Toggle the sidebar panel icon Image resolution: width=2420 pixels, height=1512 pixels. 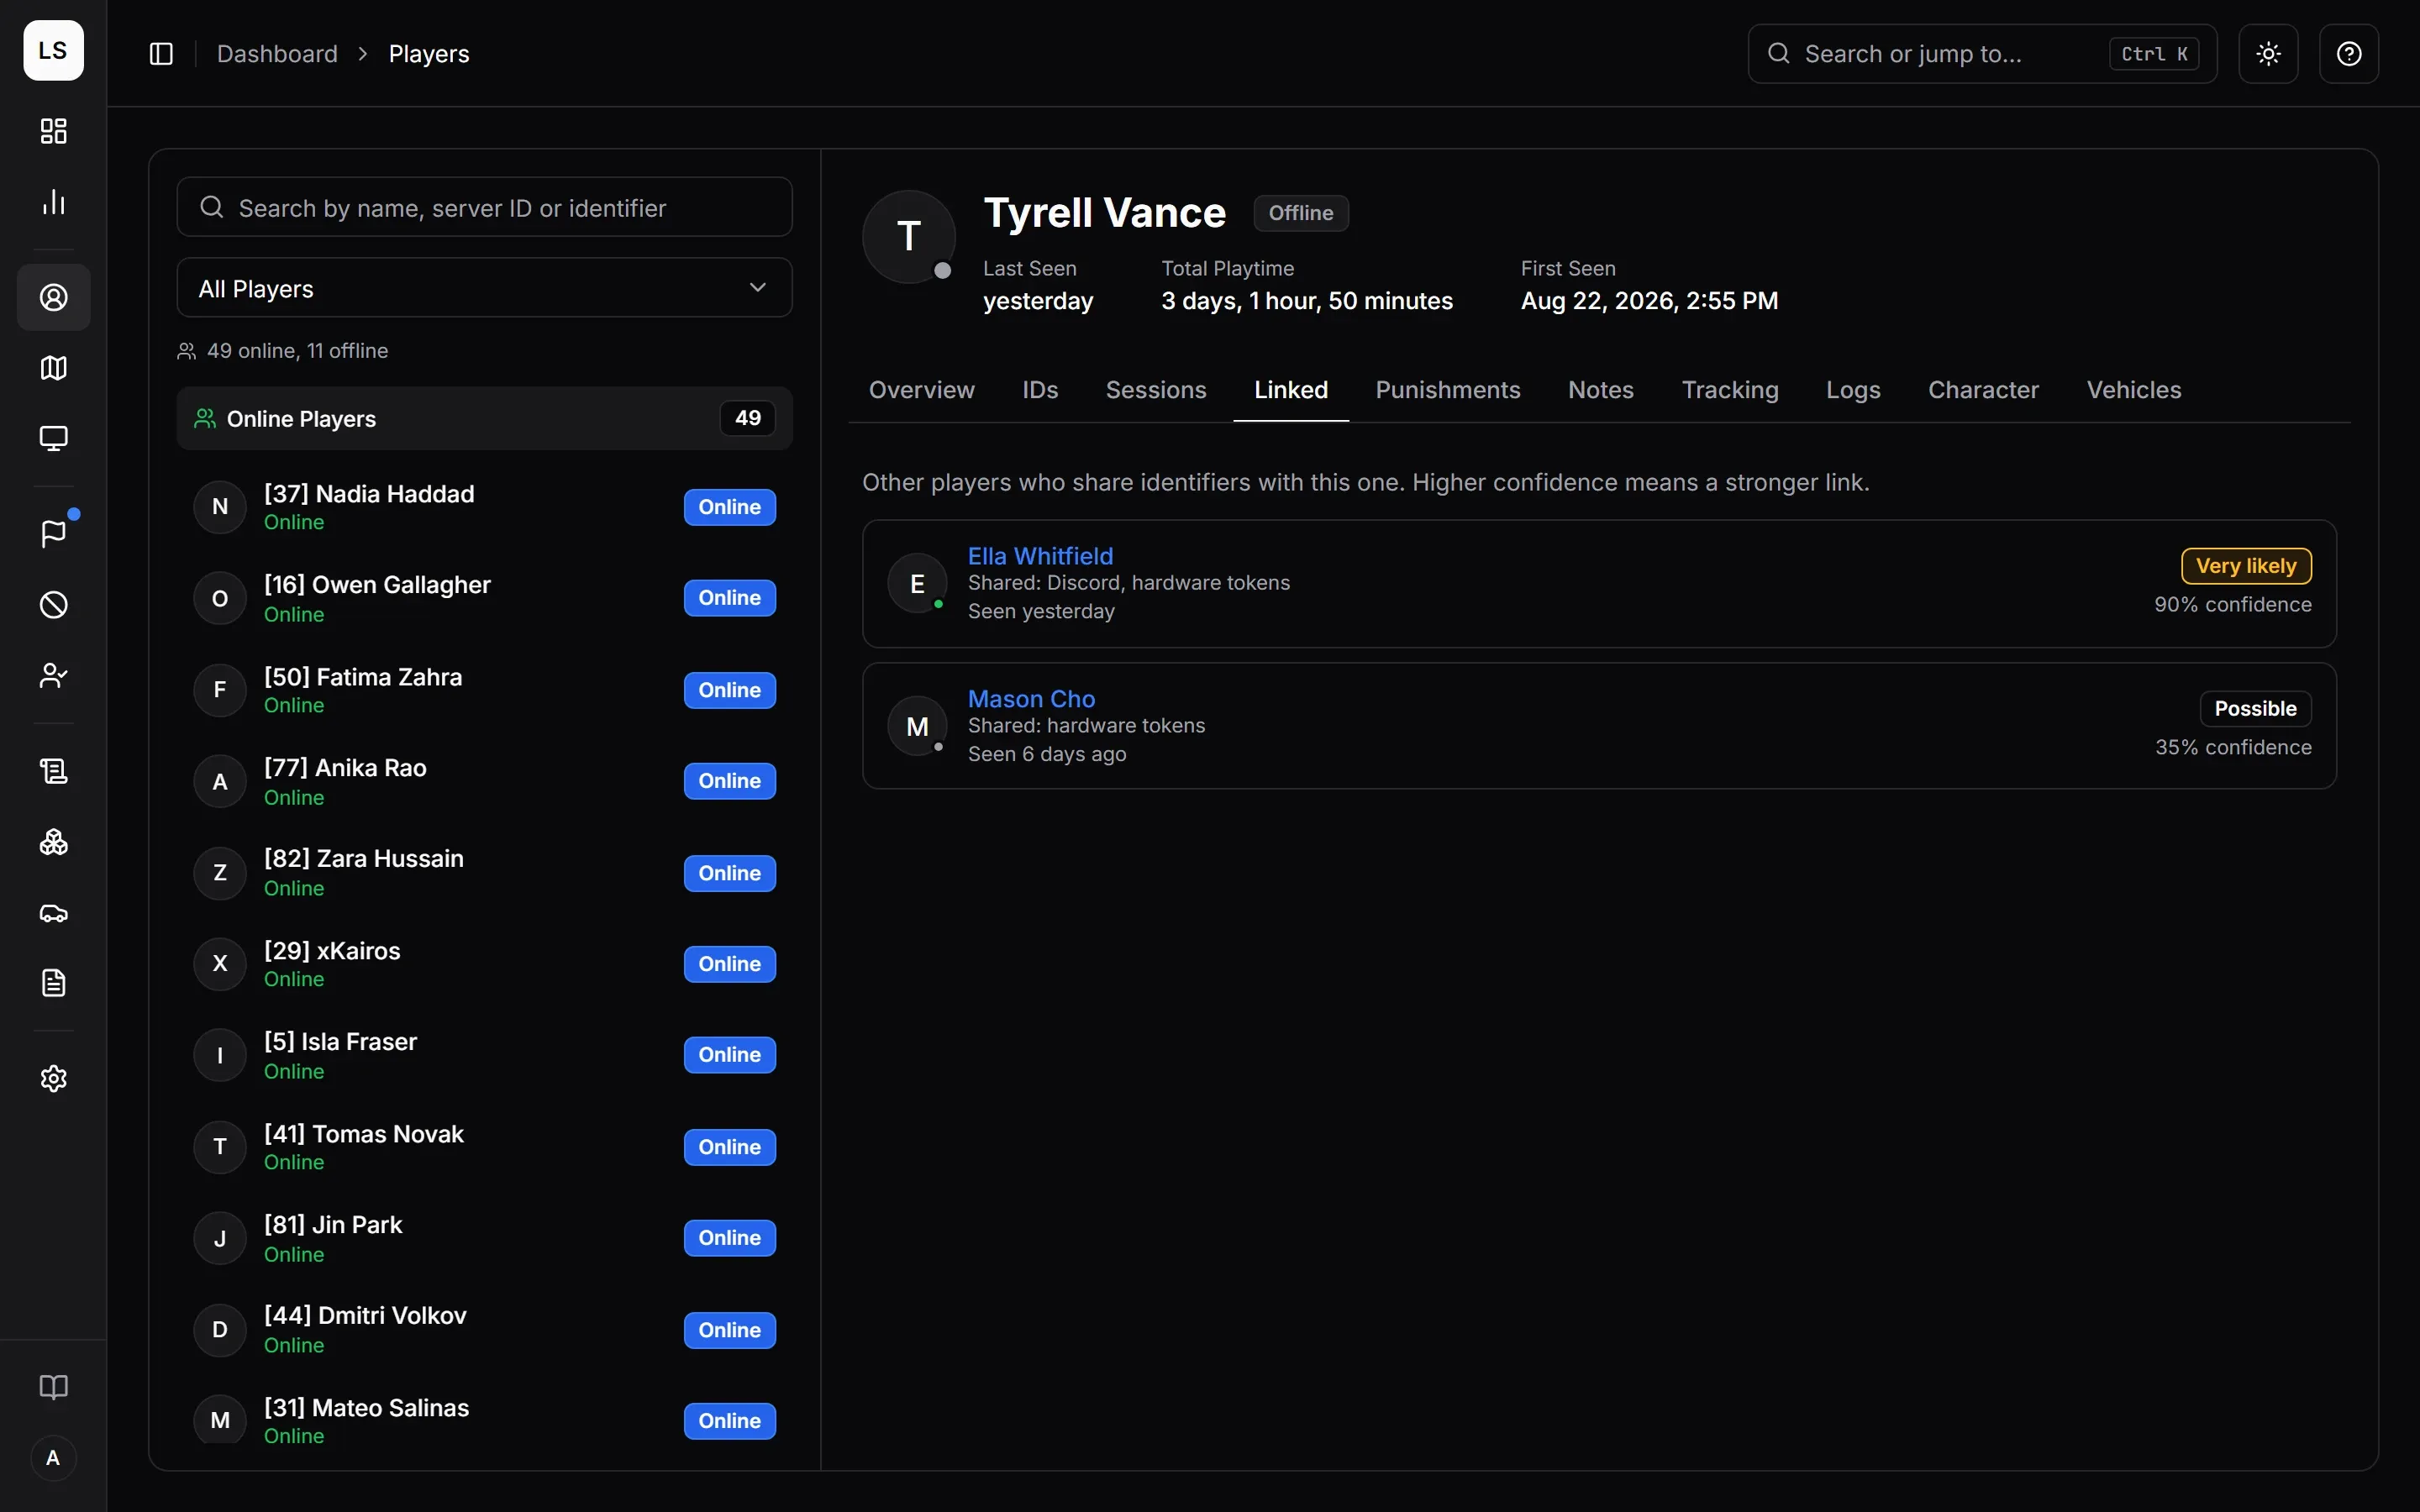(x=161, y=54)
